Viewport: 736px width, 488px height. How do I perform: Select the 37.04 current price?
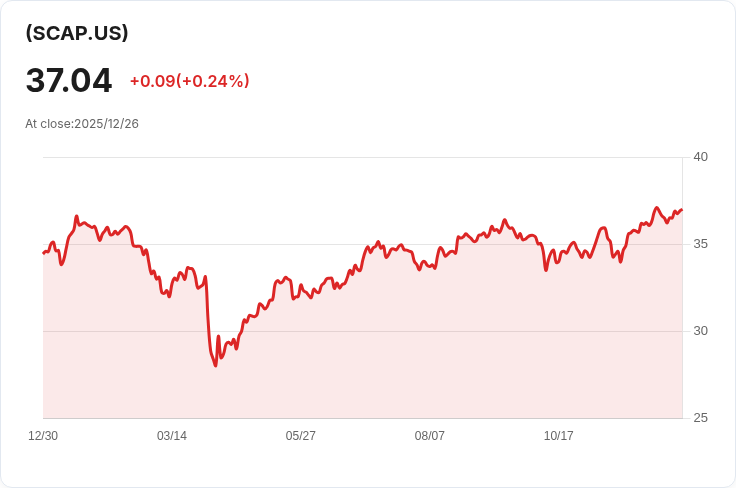coord(69,80)
